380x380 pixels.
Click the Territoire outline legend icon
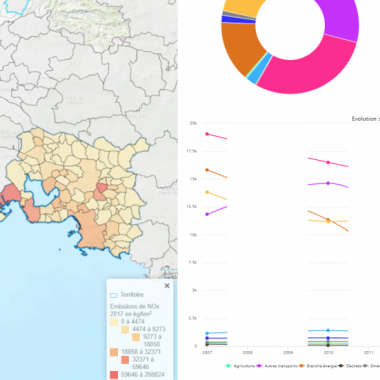[x=113, y=295]
